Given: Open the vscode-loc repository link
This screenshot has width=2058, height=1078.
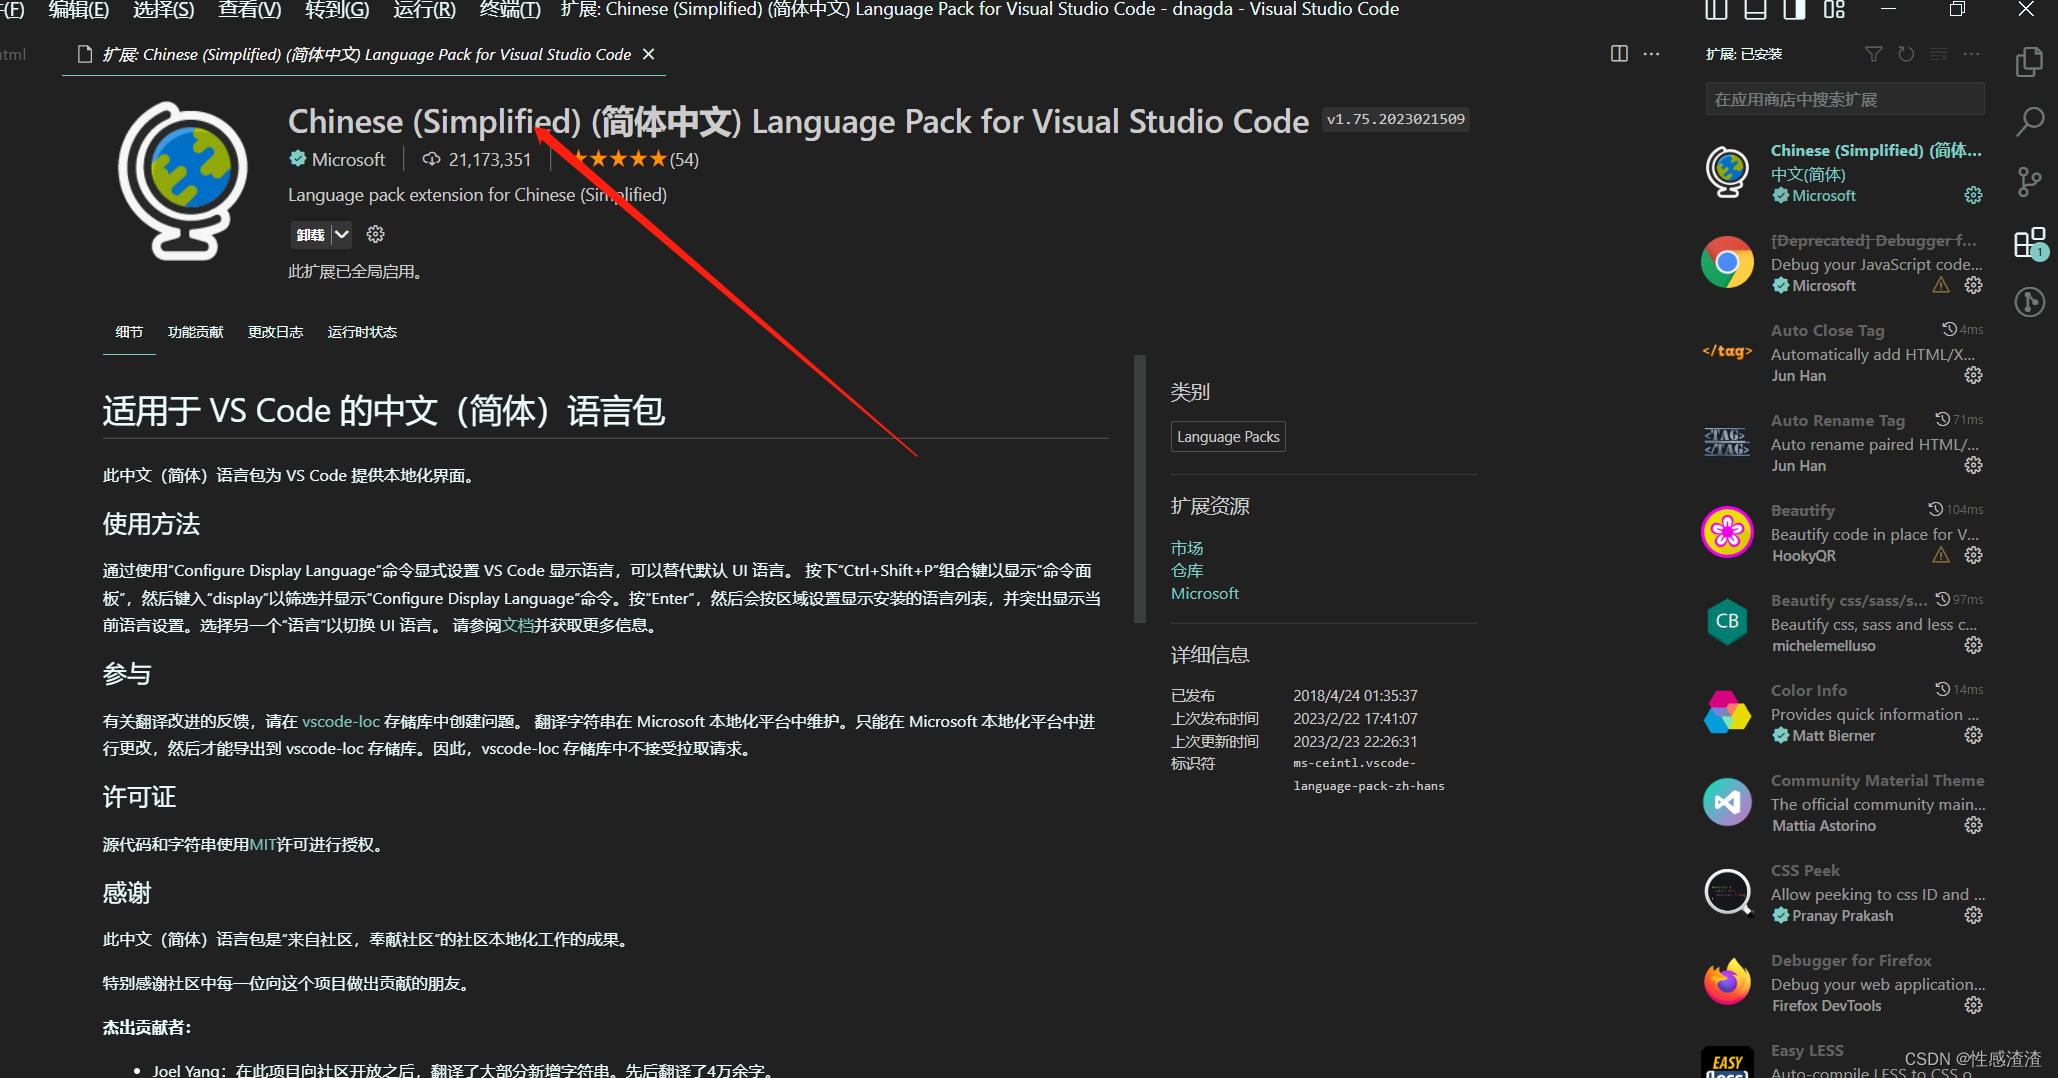Looking at the screenshot, I should point(341,721).
